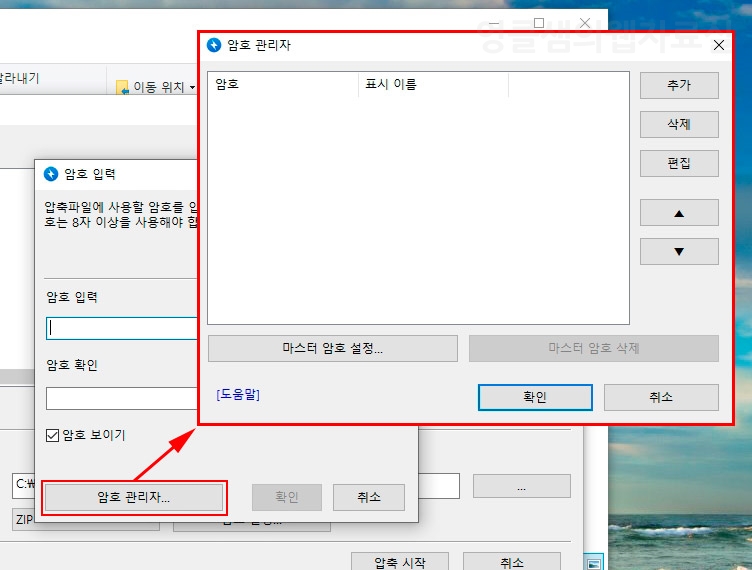
Task: Click the 이동 위치 folder icon
Action: pyautogui.click(x=122, y=87)
